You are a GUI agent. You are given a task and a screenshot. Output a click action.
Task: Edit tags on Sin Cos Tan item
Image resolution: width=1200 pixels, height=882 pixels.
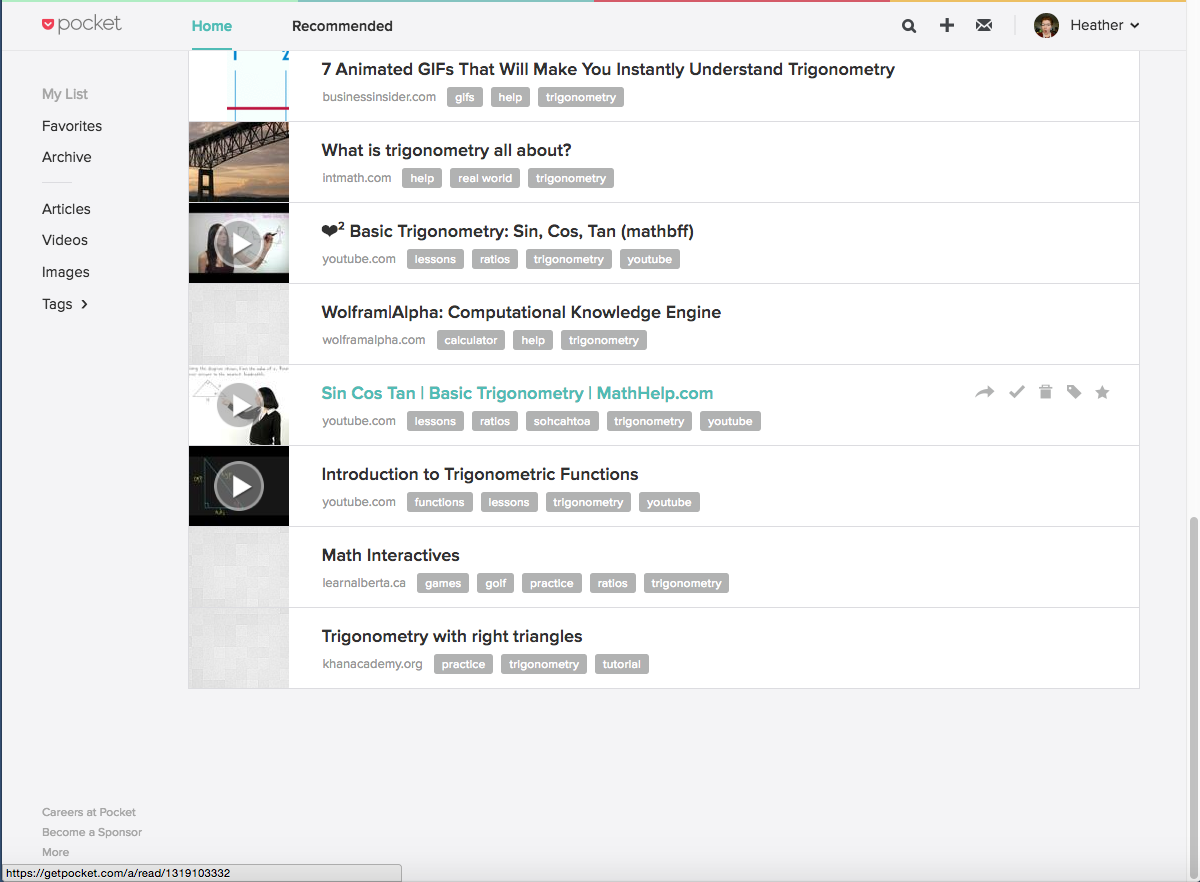pos(1074,392)
